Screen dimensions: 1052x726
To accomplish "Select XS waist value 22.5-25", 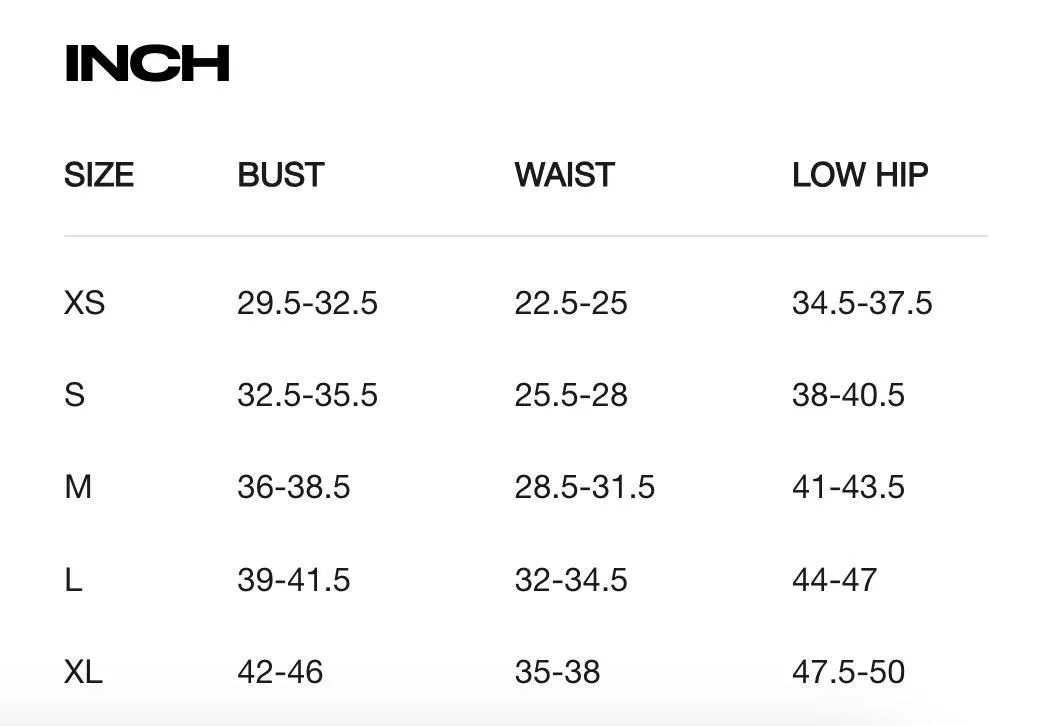I will [571, 303].
